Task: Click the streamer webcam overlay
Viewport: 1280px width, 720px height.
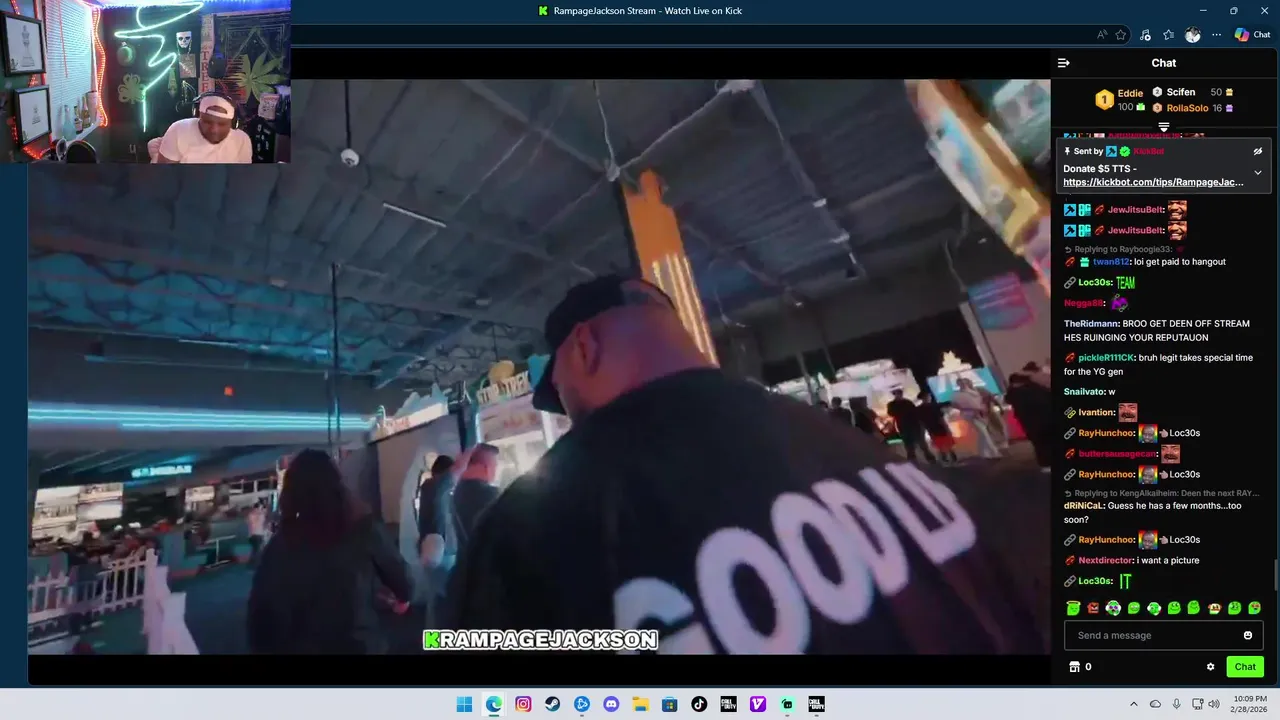Action: 146,81
